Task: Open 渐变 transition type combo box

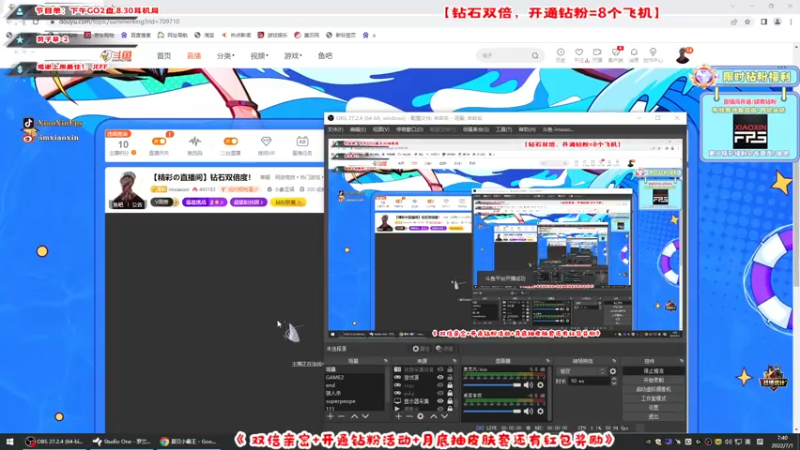Action: click(582, 371)
